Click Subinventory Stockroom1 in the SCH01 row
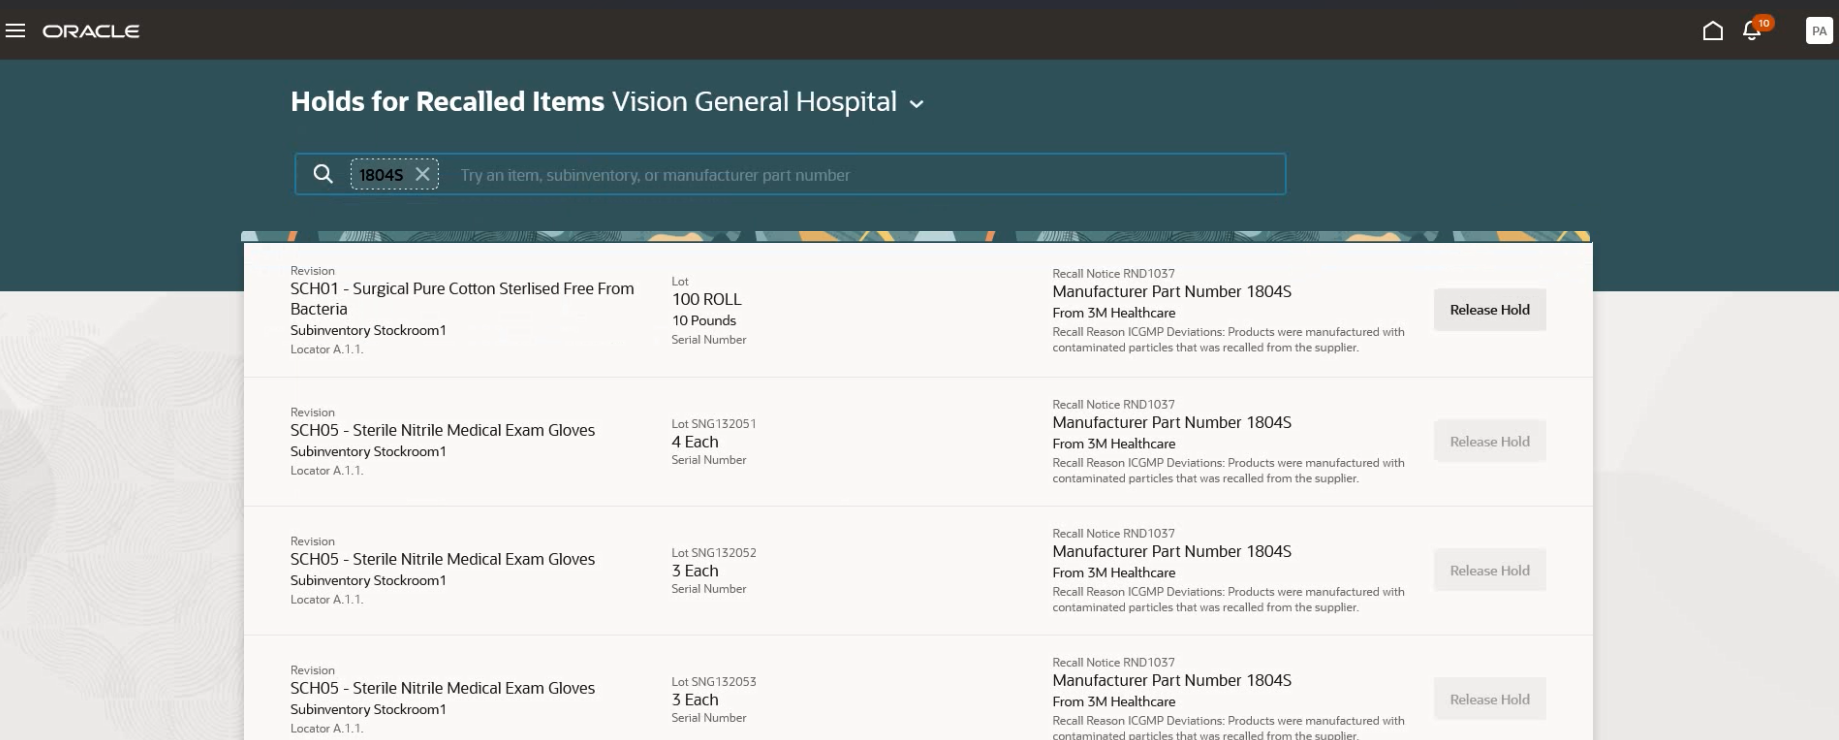The height and width of the screenshot is (740, 1839). click(368, 330)
